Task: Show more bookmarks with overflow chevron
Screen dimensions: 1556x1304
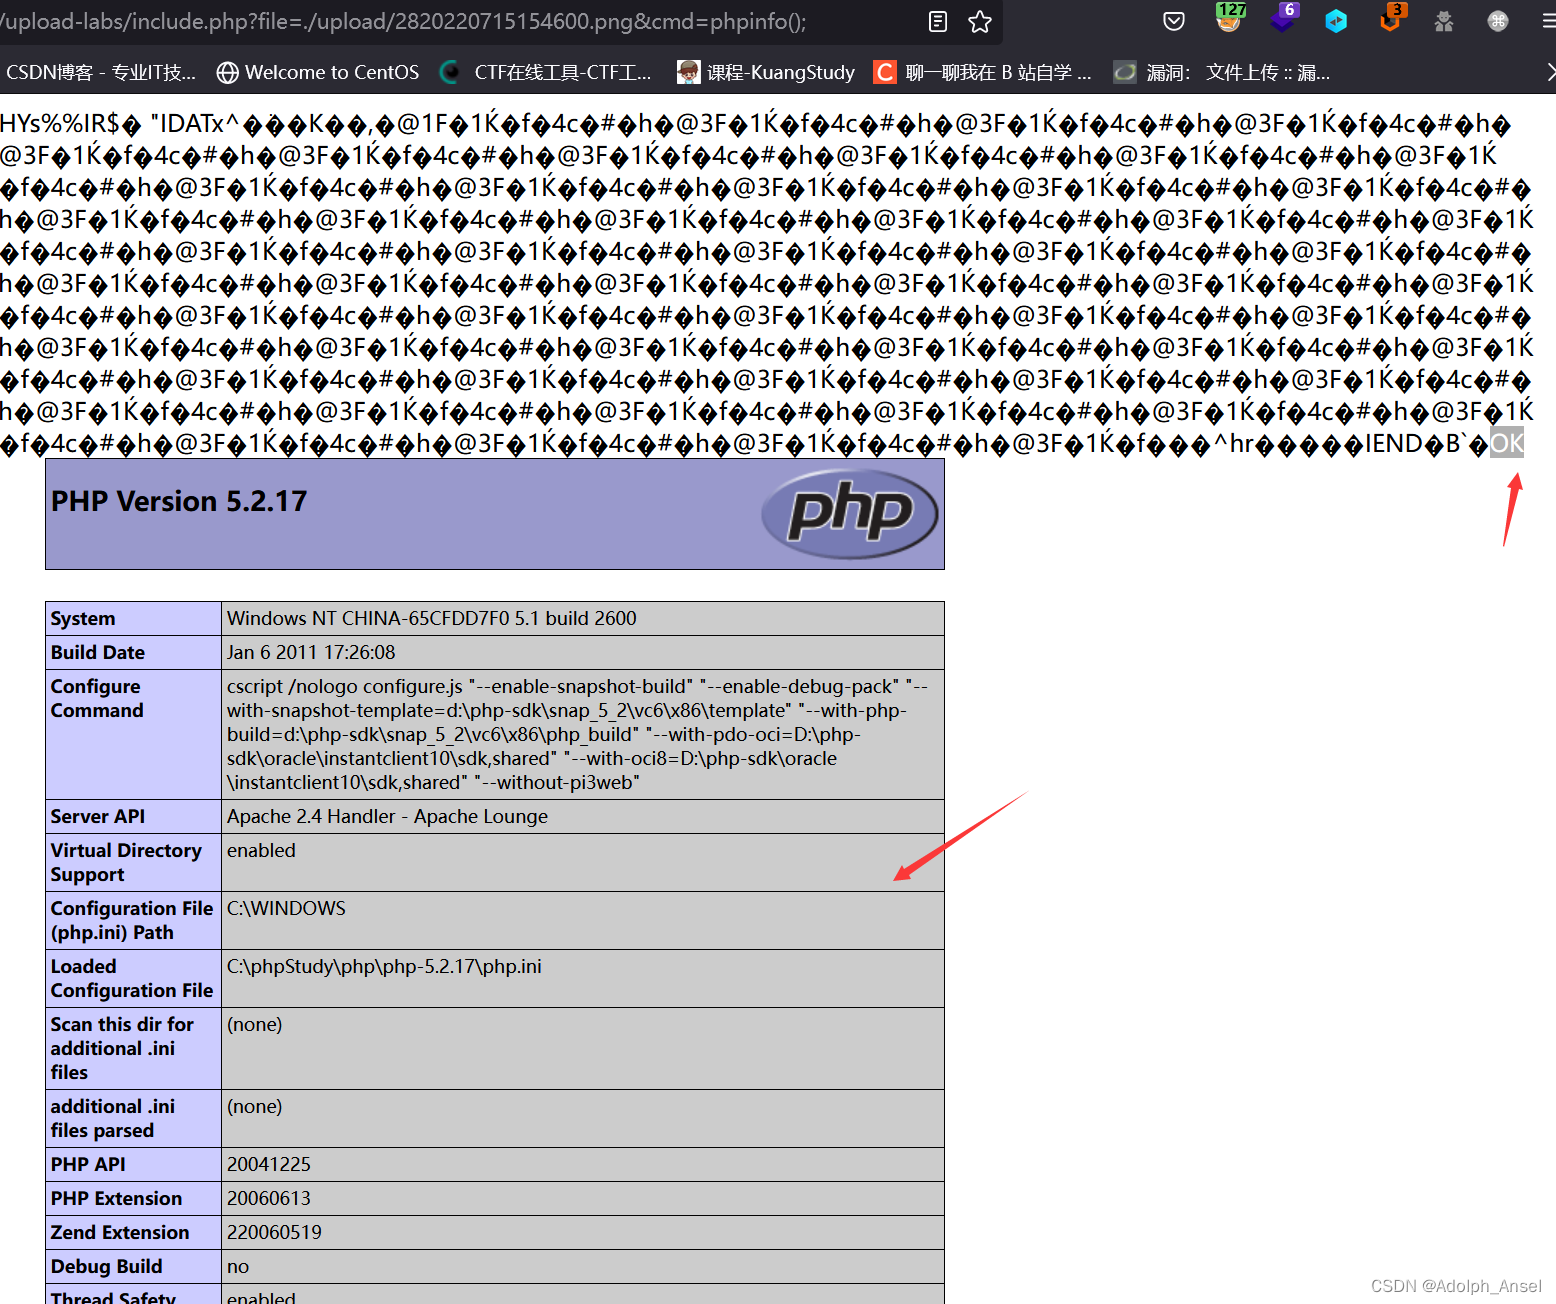Action: 1549,72
